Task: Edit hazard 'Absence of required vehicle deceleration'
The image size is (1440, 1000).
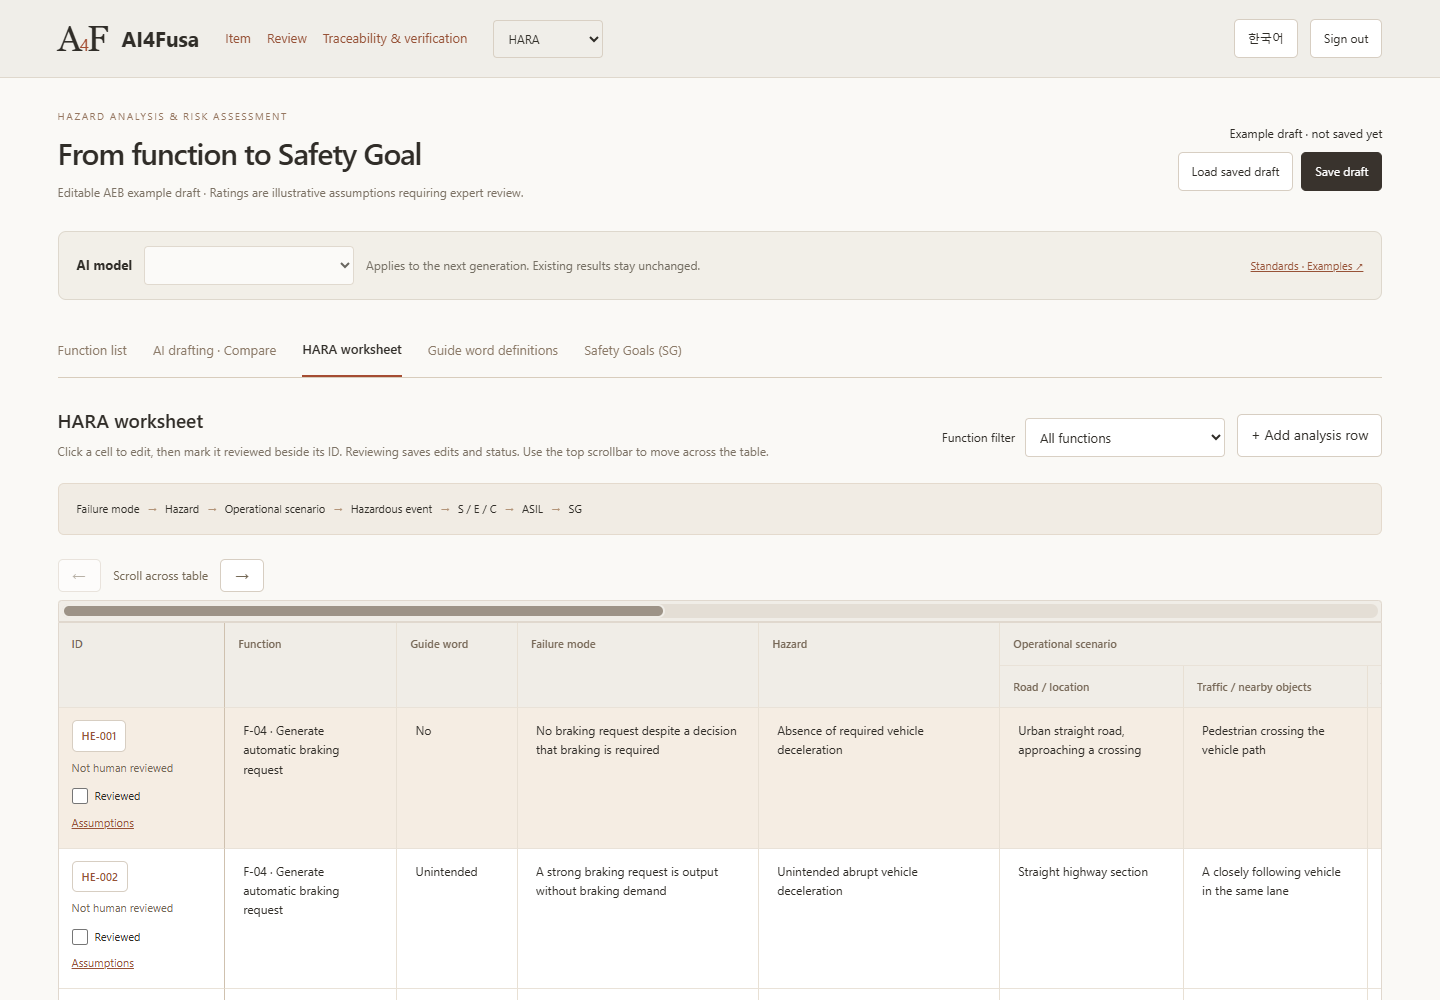Action: [879, 778]
